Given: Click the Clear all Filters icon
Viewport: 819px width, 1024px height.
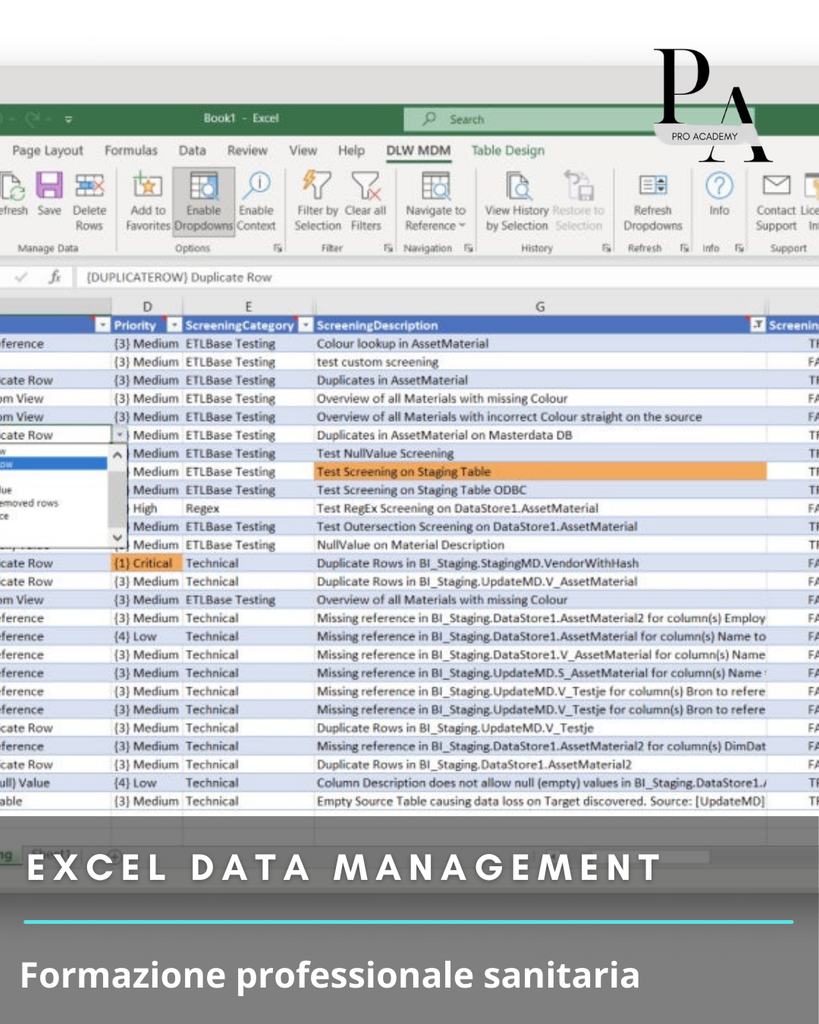Looking at the screenshot, I should coord(366,185).
